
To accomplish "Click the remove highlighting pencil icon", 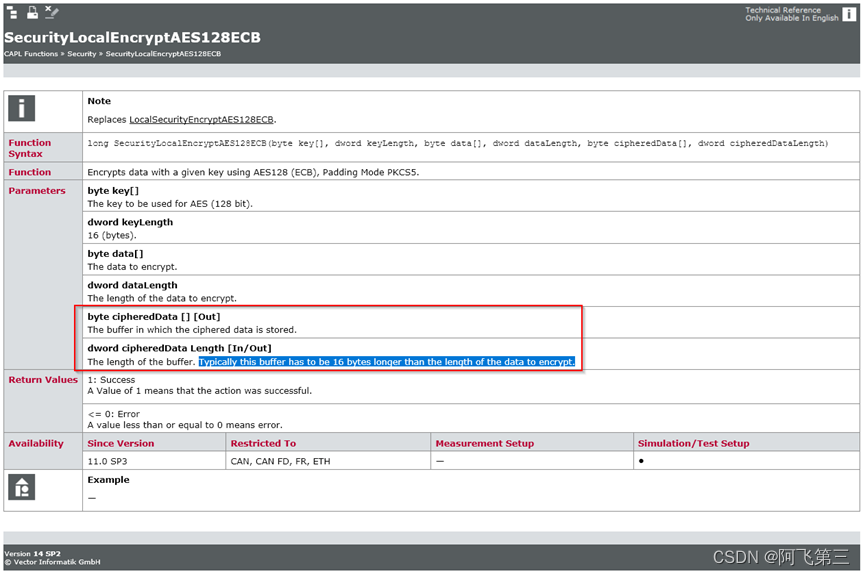I will coord(52,12).
